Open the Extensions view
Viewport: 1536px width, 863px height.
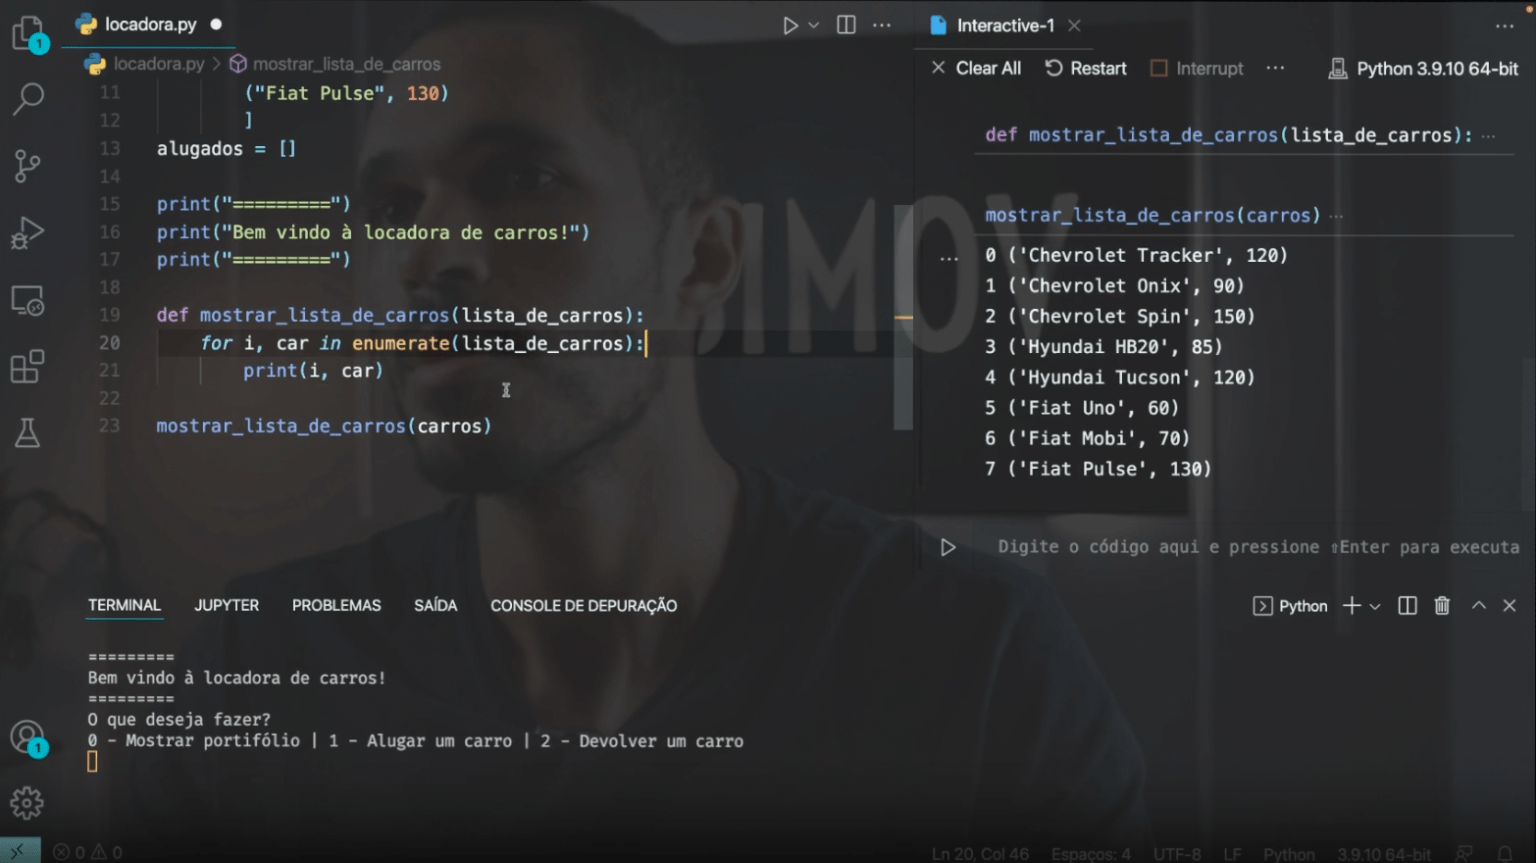pyautogui.click(x=27, y=366)
